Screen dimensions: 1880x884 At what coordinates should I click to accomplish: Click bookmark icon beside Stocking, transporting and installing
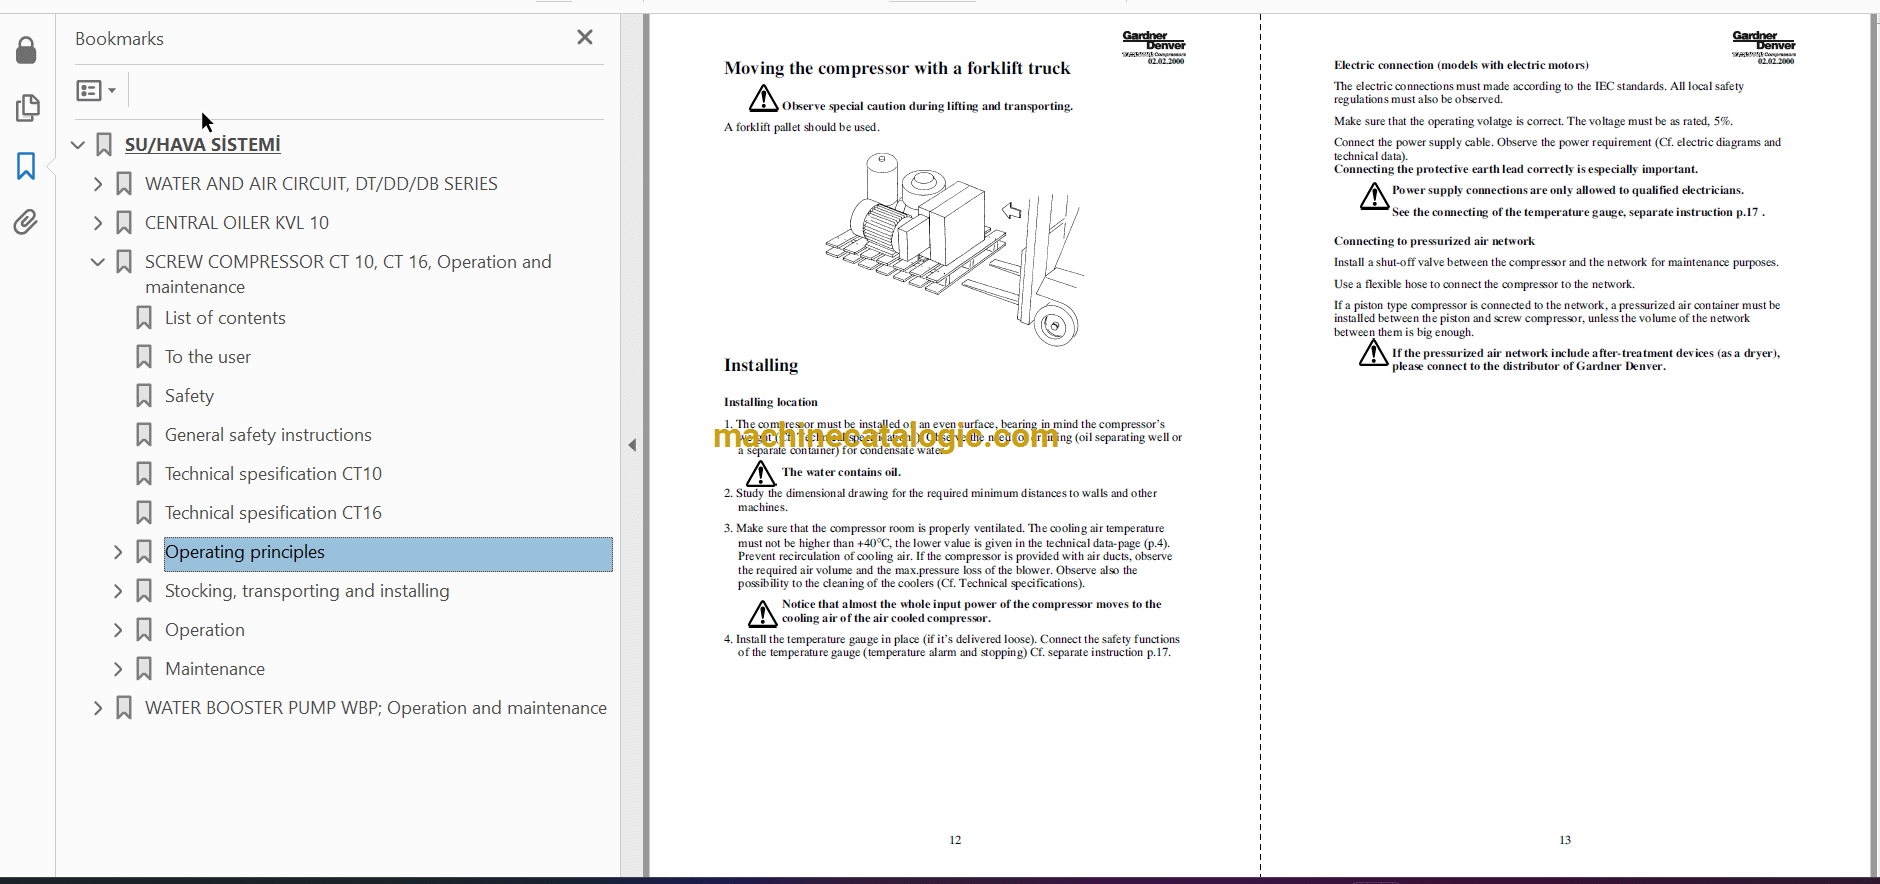[144, 591]
